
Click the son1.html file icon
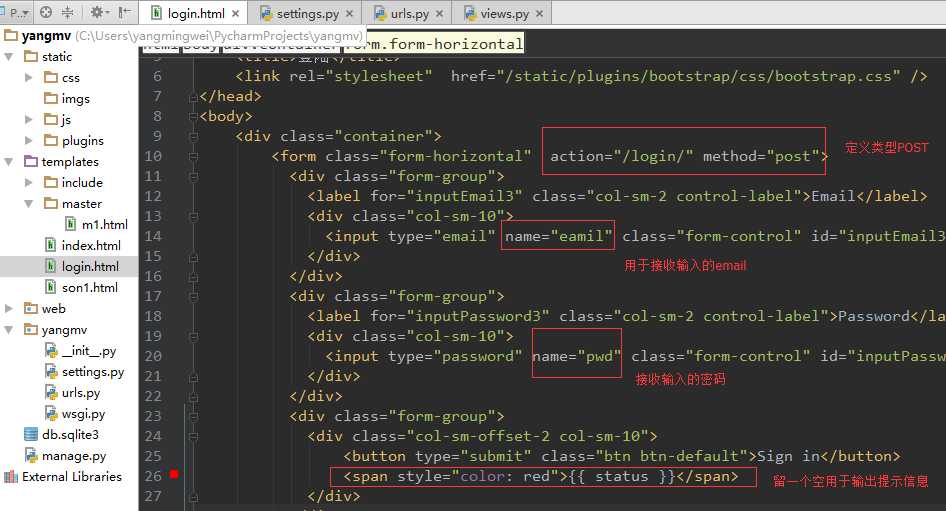(51, 287)
